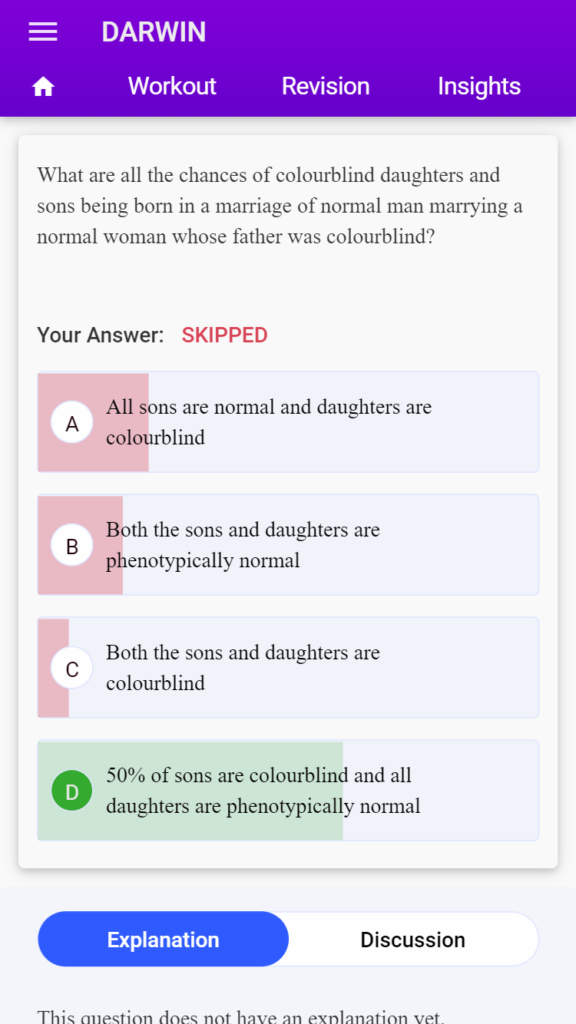Go to the home icon

[43, 86]
